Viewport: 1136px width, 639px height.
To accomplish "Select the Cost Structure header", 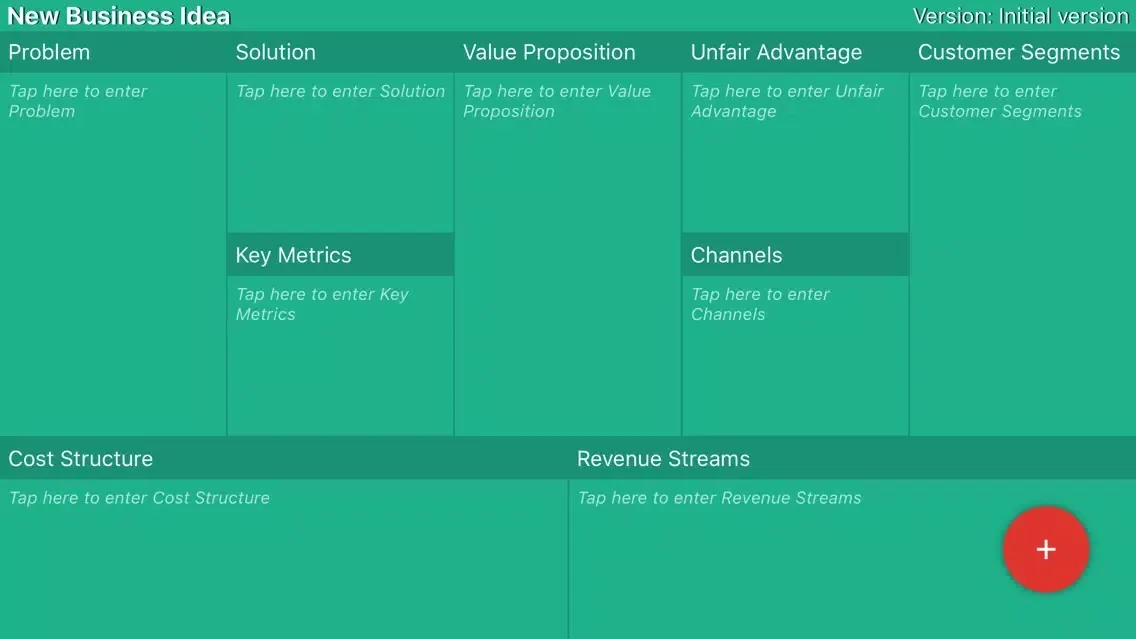I will (81, 459).
